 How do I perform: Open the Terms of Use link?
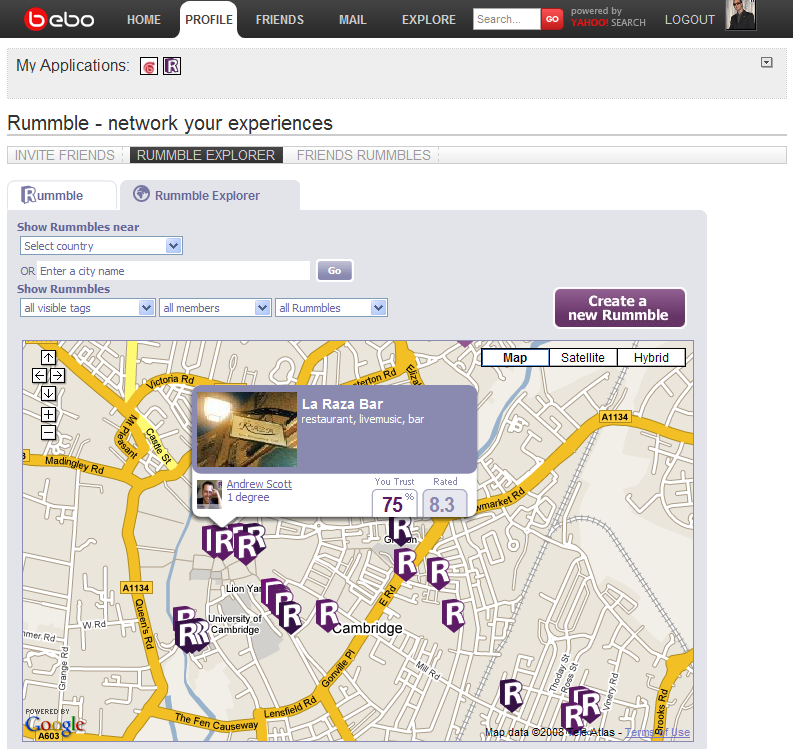coord(657,732)
